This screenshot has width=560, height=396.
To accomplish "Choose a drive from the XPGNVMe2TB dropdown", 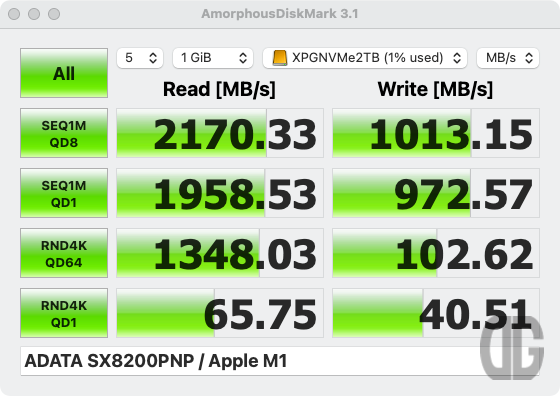I will click(x=365, y=57).
